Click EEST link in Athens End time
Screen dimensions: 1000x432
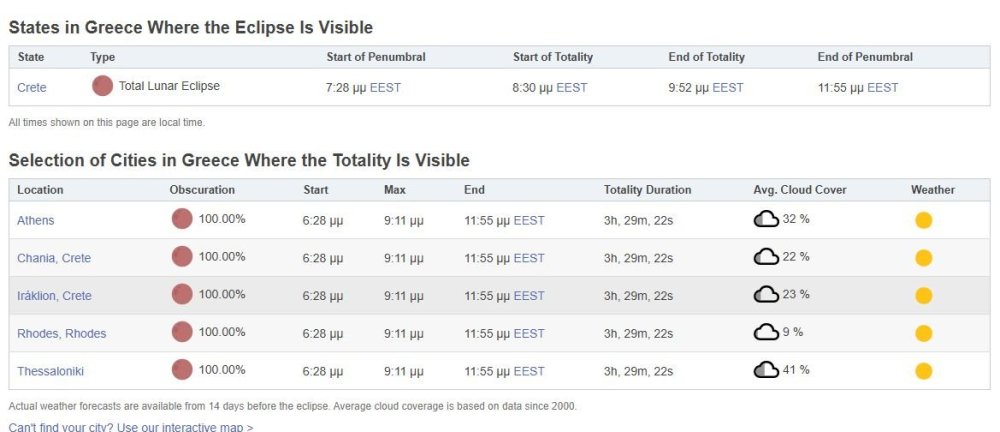(529, 220)
